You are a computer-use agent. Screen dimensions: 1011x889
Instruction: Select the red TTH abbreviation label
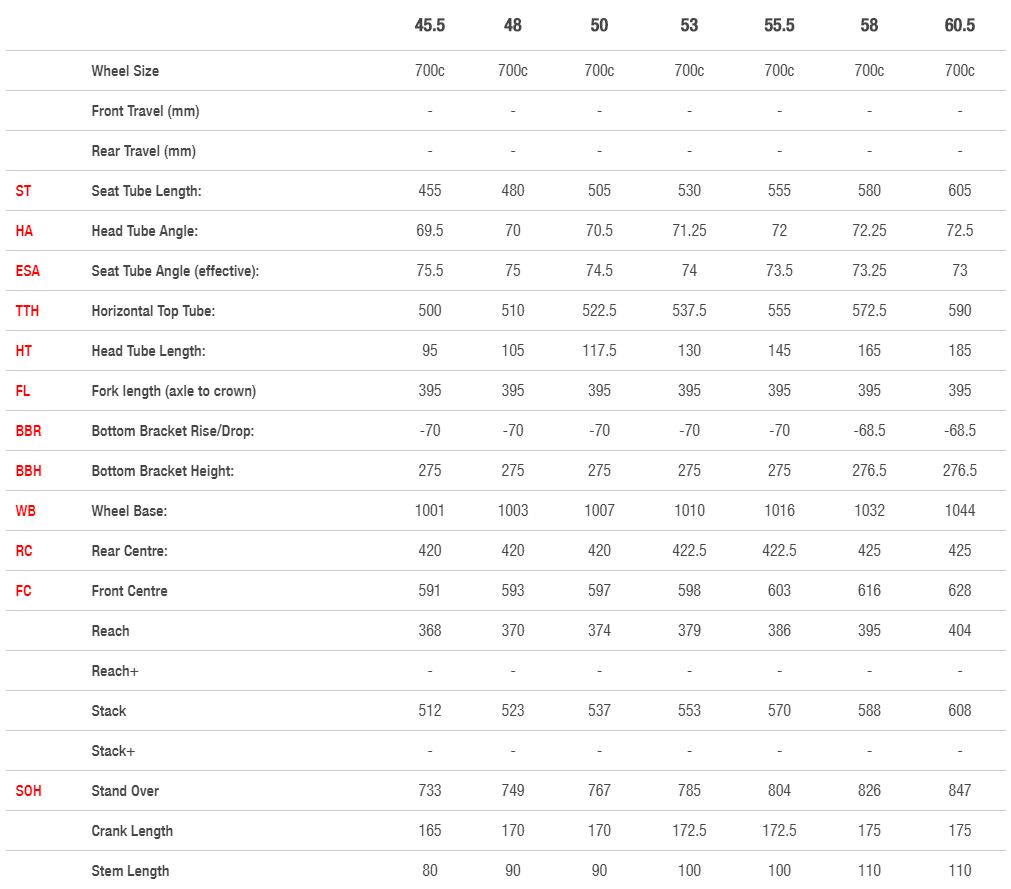point(27,311)
